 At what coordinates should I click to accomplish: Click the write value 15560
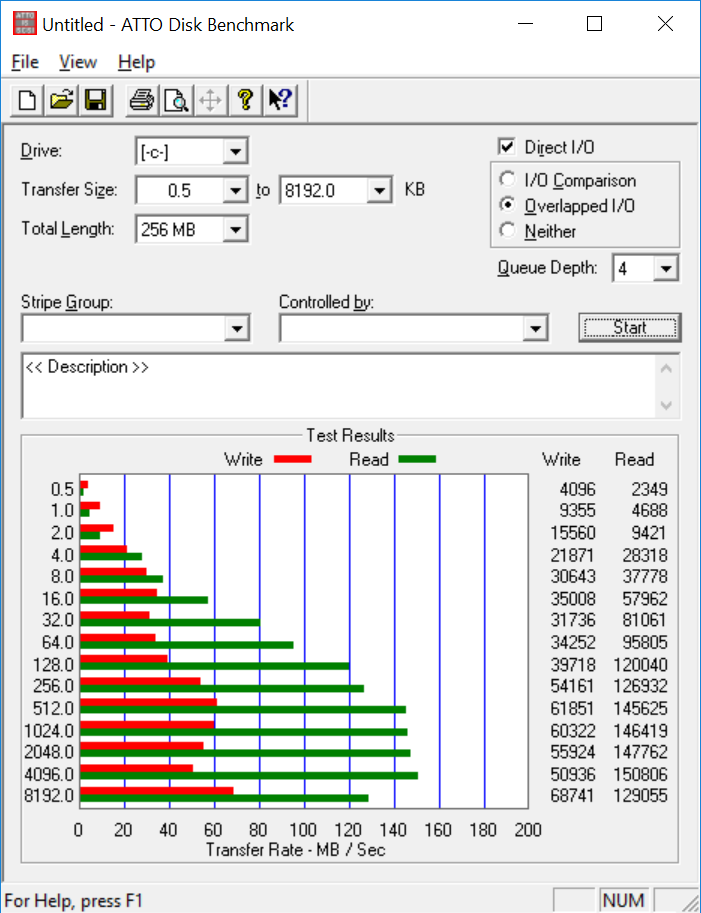pyautogui.click(x=573, y=533)
